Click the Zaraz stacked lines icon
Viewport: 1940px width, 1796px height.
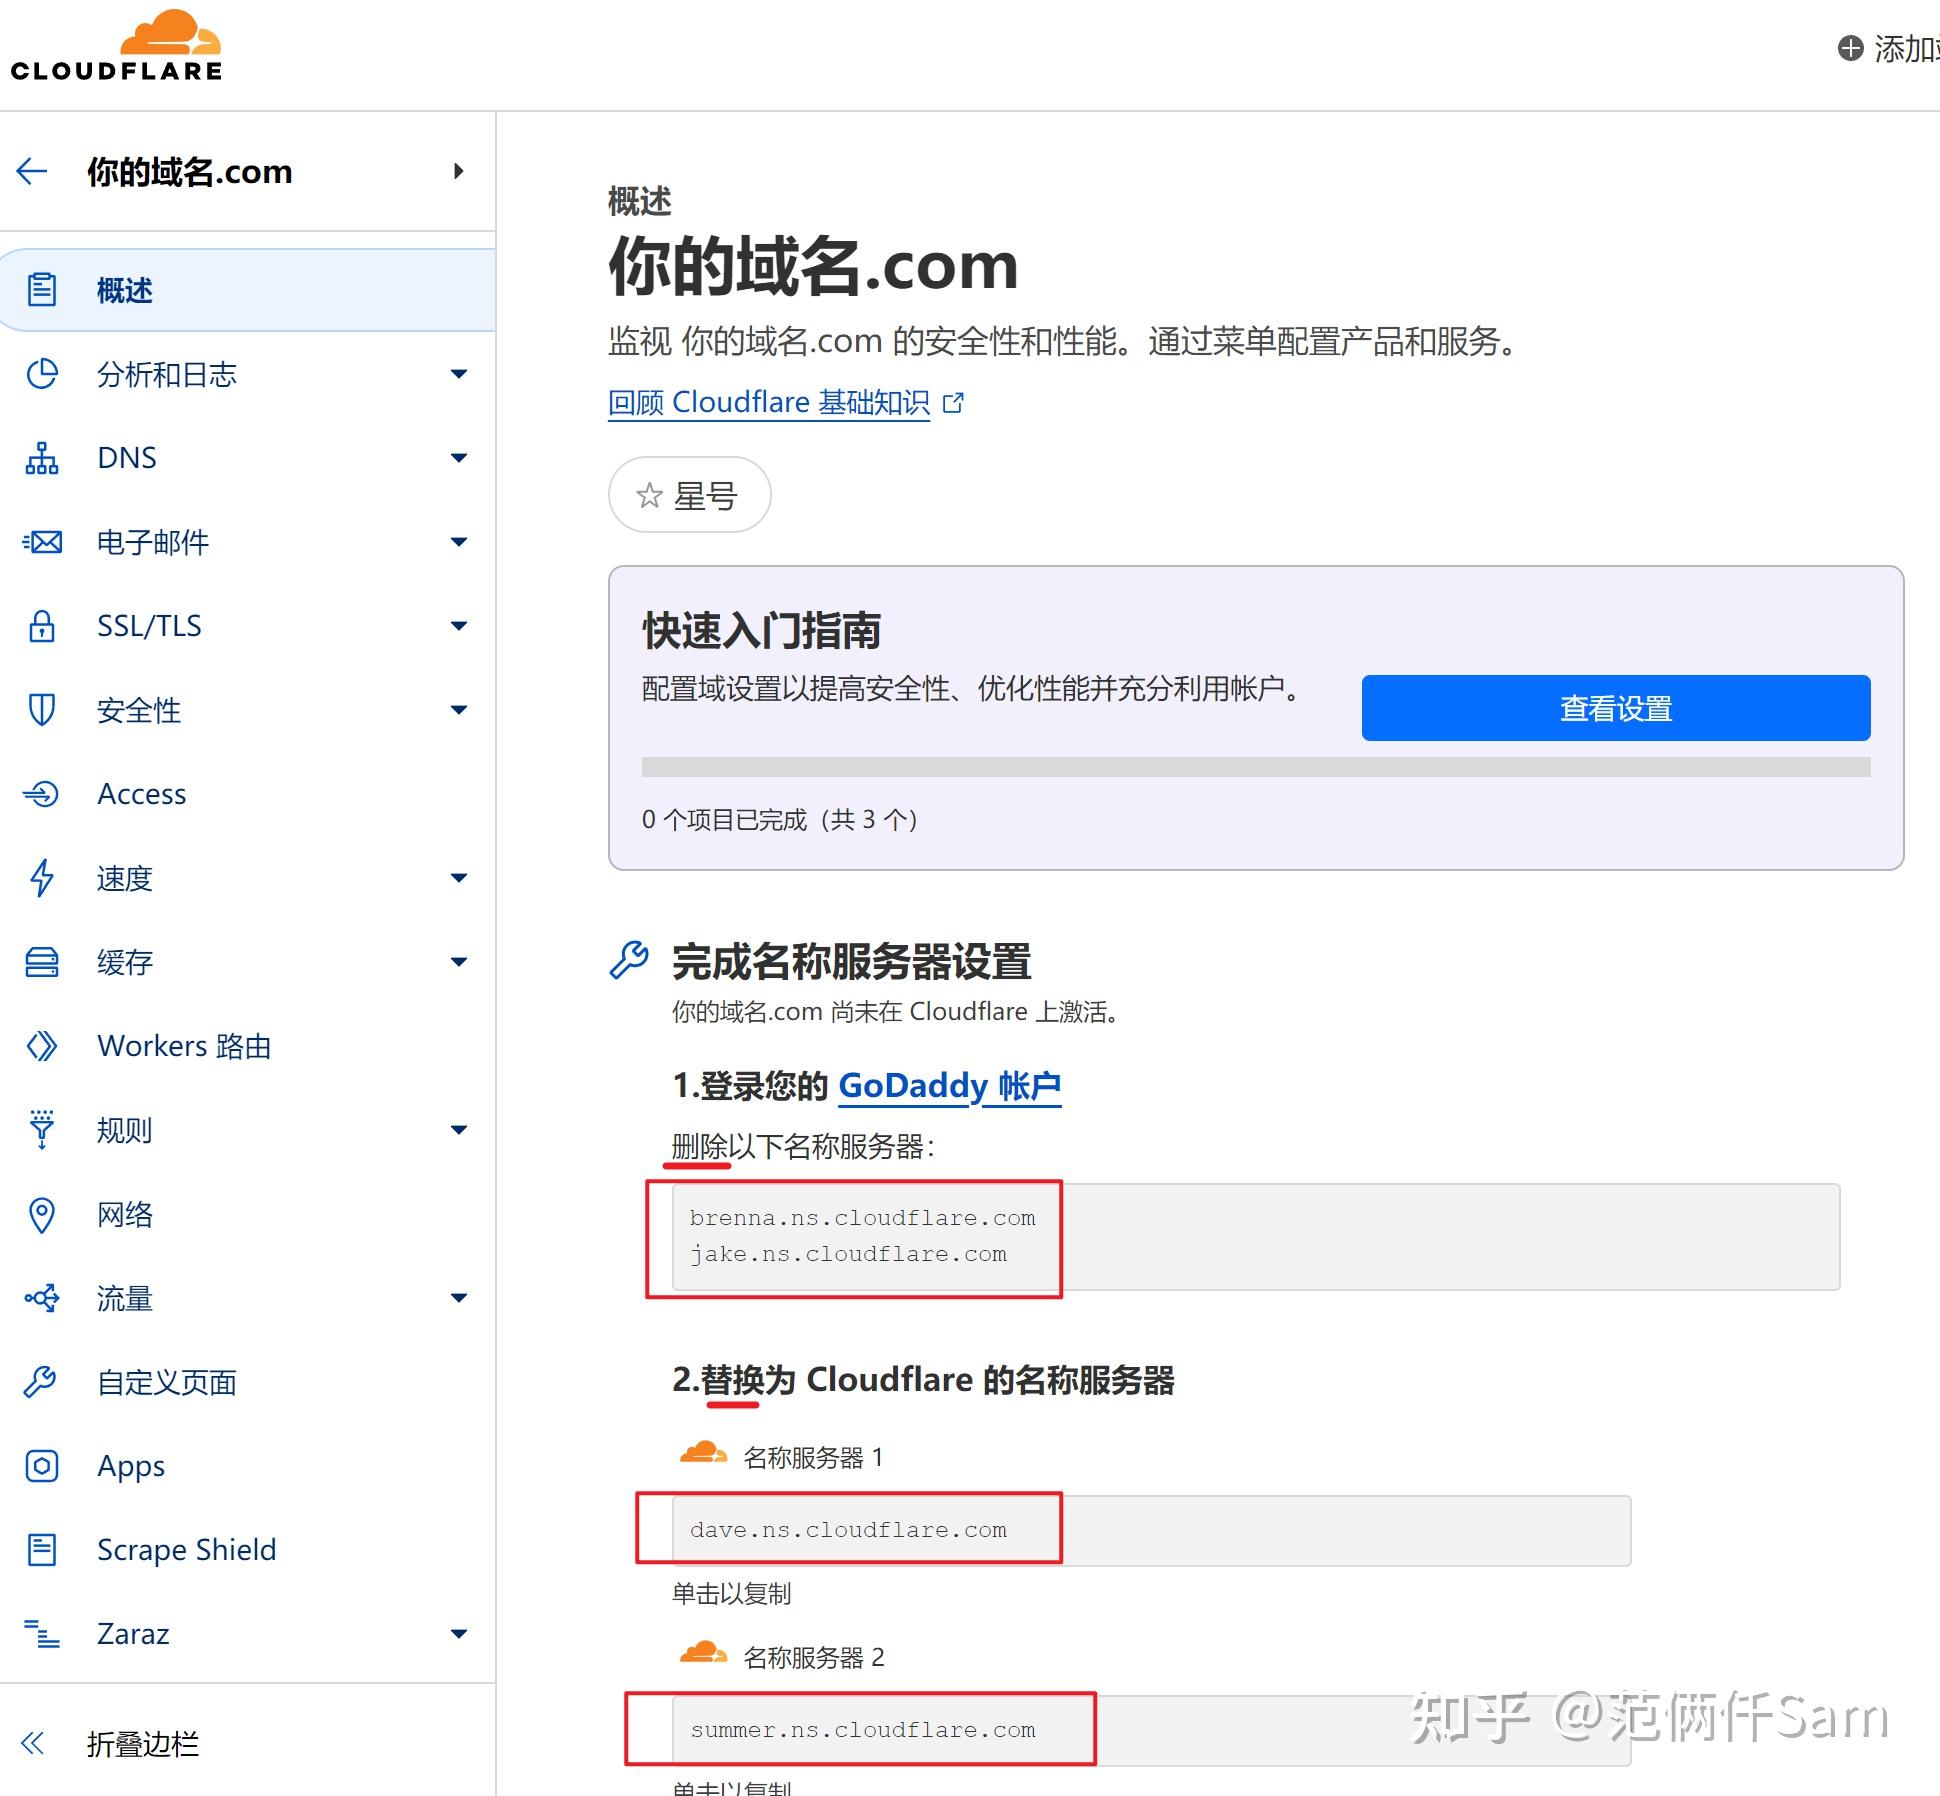tap(42, 1634)
